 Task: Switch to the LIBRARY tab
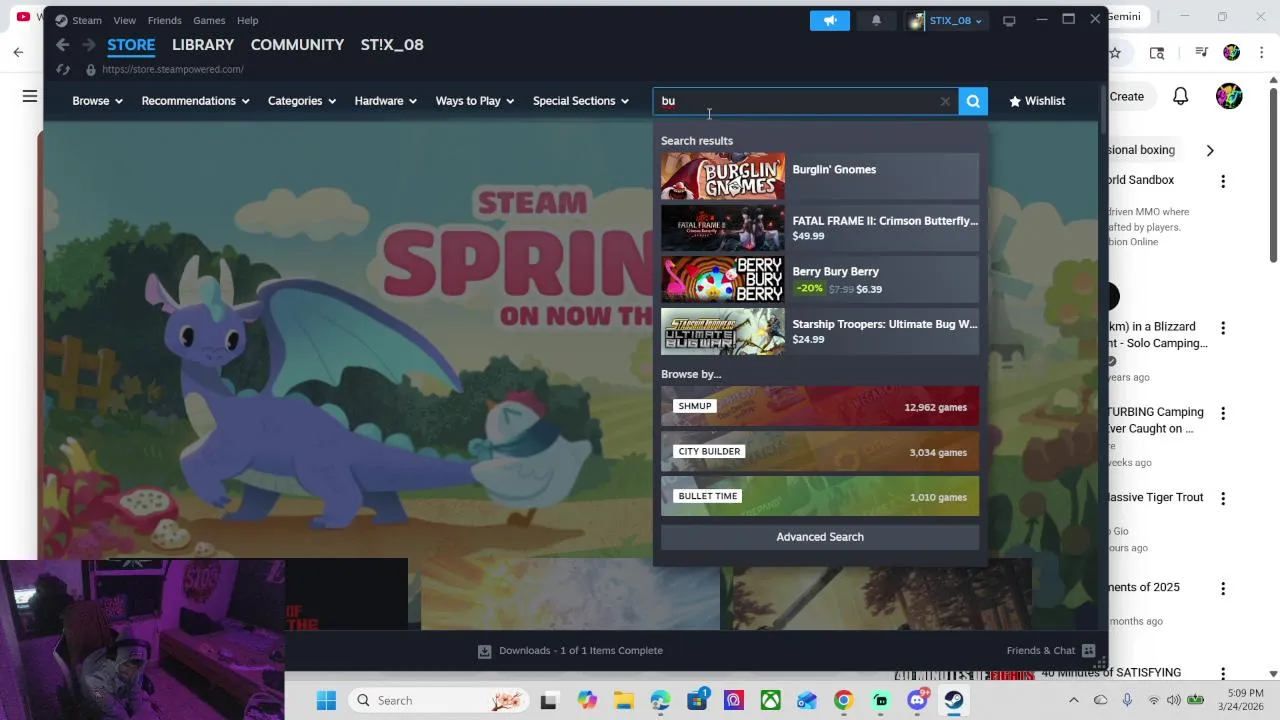203,45
